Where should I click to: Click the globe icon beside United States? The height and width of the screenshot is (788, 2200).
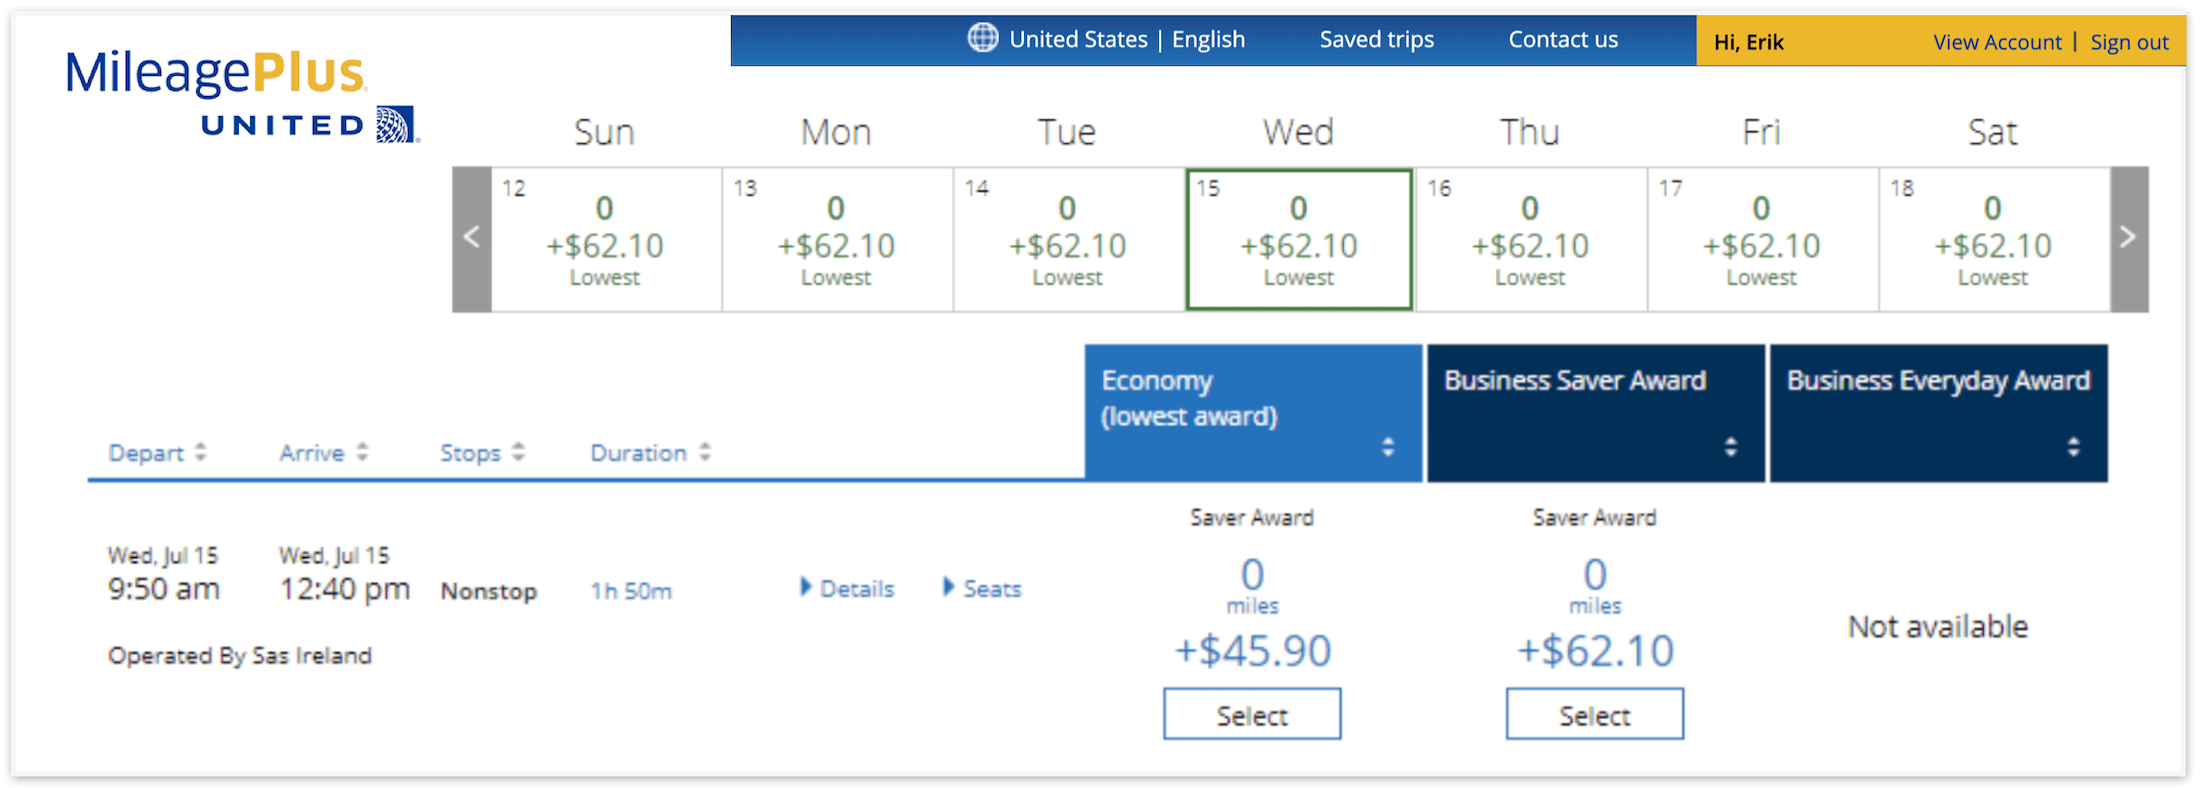pos(982,38)
